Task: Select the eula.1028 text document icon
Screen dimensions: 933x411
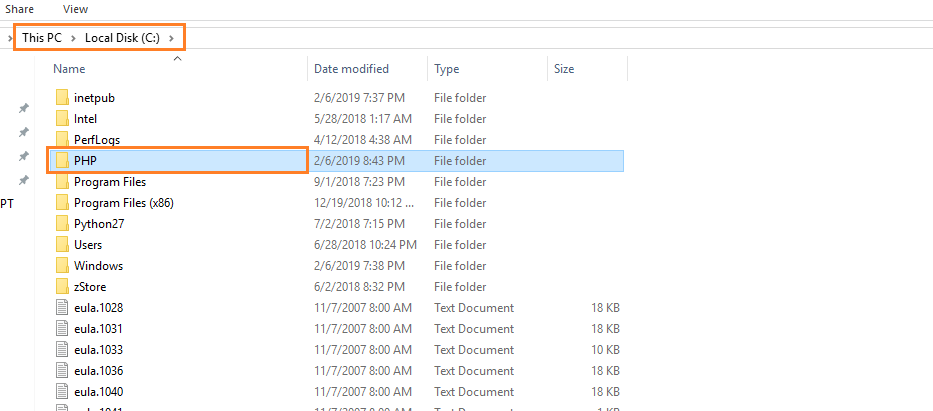Action: 62,308
